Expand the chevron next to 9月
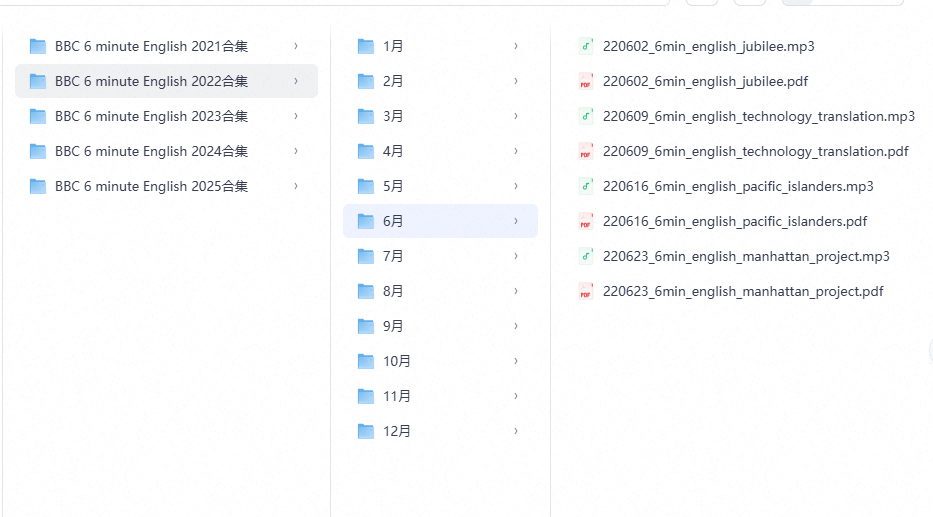The width and height of the screenshot is (933, 517). pyautogui.click(x=516, y=327)
